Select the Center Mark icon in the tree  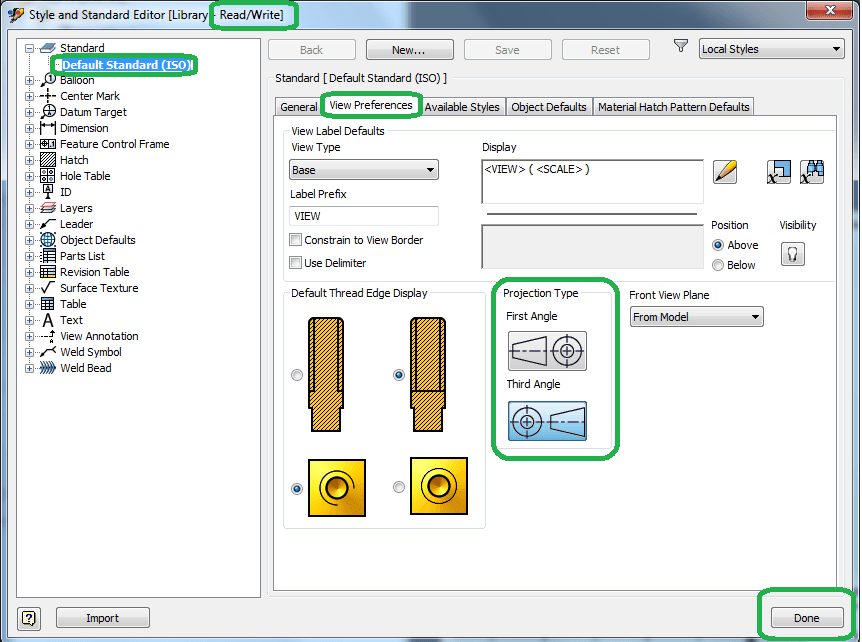[x=46, y=96]
